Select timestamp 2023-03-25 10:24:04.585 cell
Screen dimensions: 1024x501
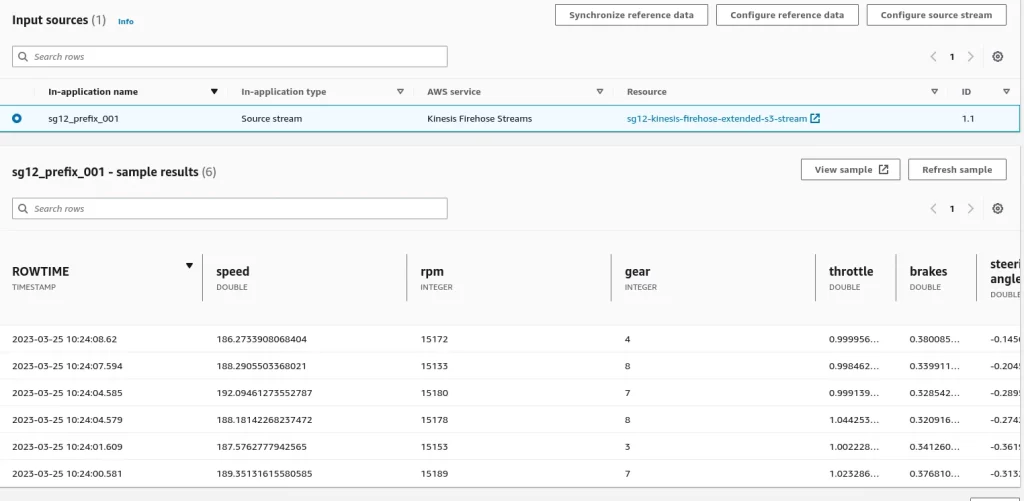[x=67, y=393]
